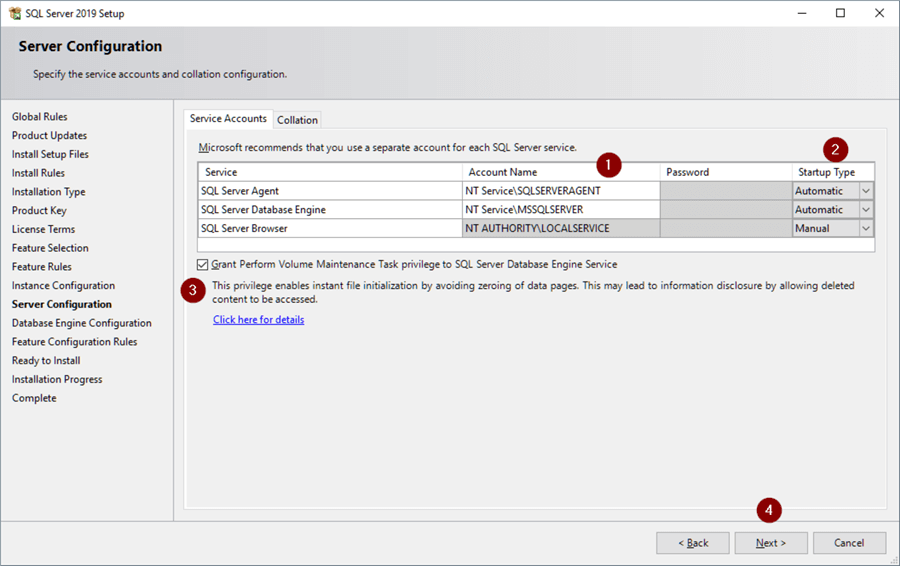Click the Microsoft recommends separate account text
Viewport: 900px width, 566px height.
(387, 148)
